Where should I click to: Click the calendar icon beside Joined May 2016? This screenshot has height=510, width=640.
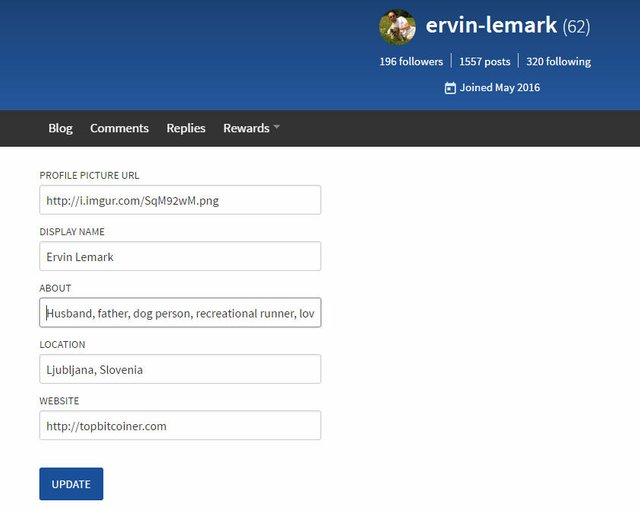[450, 88]
